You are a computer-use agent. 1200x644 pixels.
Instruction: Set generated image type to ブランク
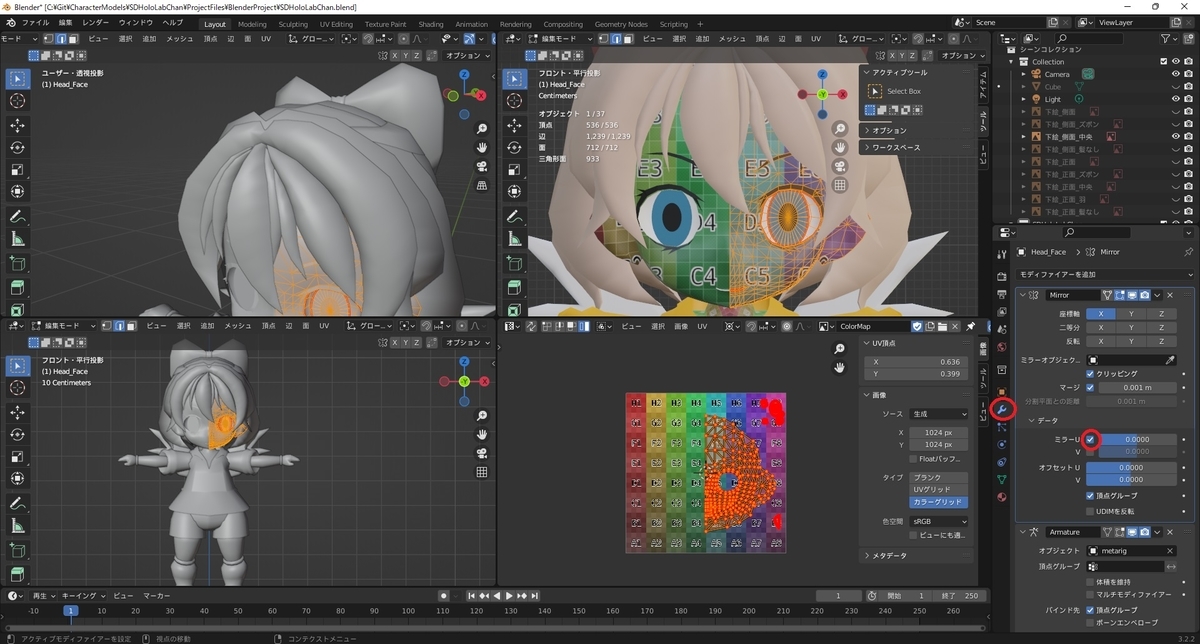pyautogui.click(x=939, y=477)
